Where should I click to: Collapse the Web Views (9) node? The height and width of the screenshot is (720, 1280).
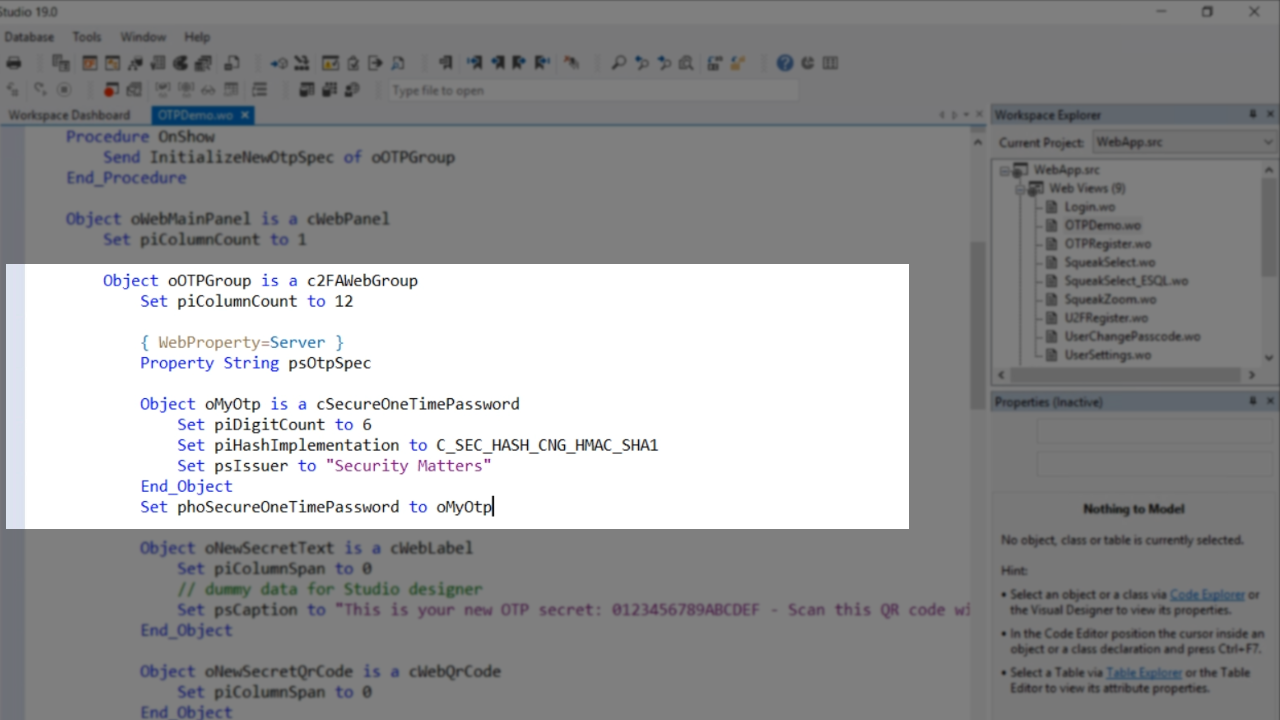[1021, 189]
